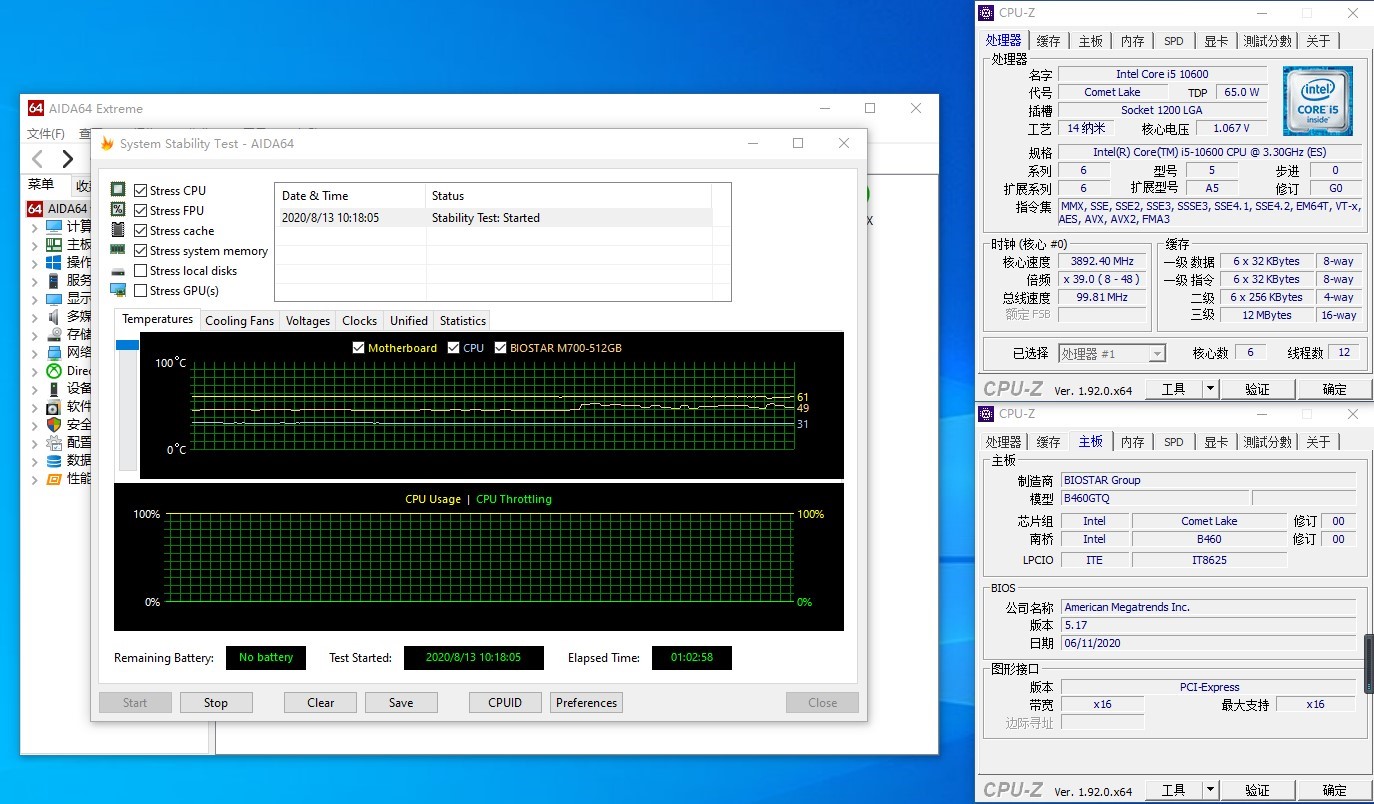Screen dimensions: 1374x804
Task: Select the server tower icon beside 服务
Action: 54,280
